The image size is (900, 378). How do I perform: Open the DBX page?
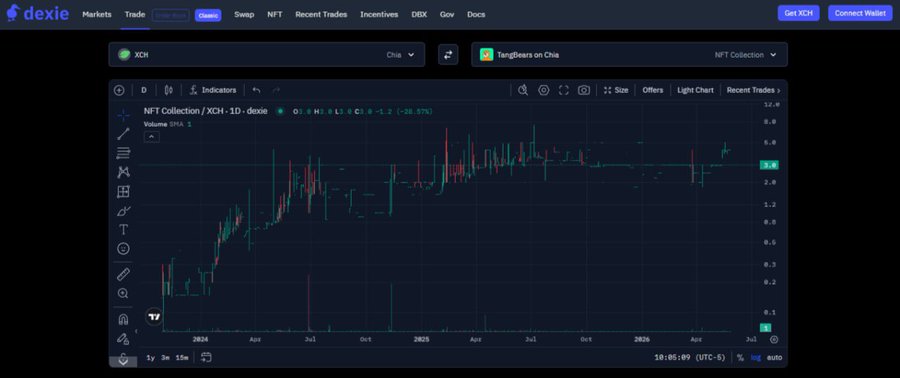pyautogui.click(x=419, y=14)
